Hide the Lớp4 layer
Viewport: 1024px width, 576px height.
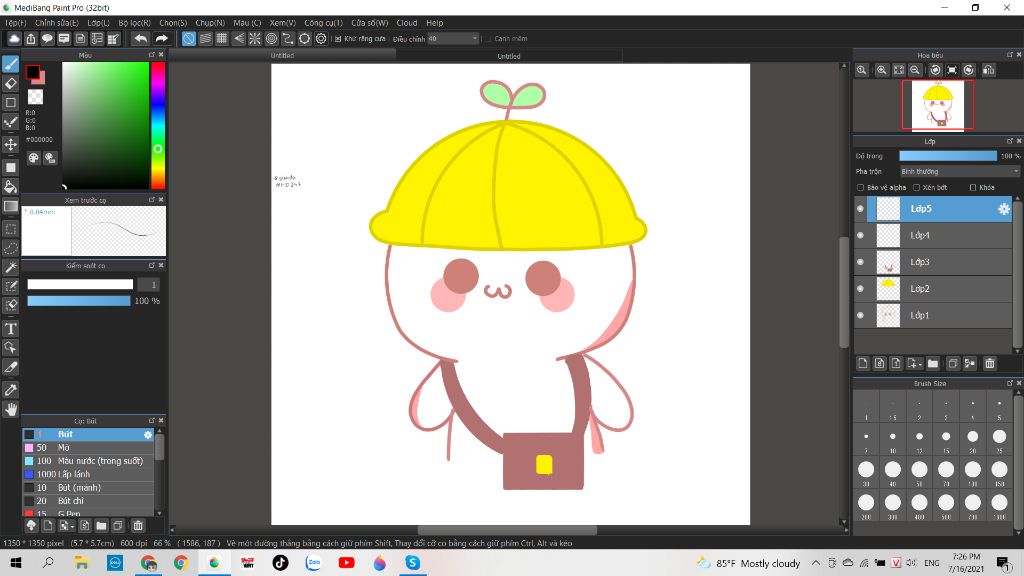tap(860, 235)
